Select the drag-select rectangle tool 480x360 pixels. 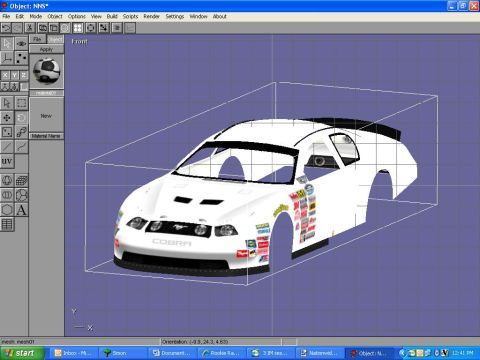[x=21, y=103]
